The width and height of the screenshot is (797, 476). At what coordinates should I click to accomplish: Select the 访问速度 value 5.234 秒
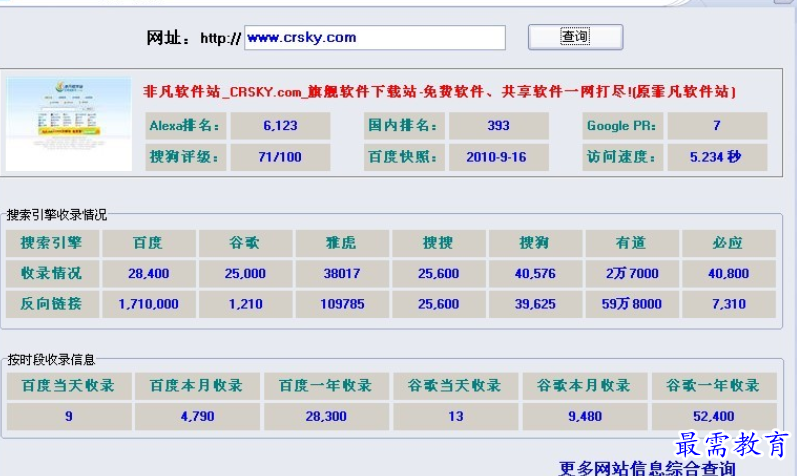(717, 157)
